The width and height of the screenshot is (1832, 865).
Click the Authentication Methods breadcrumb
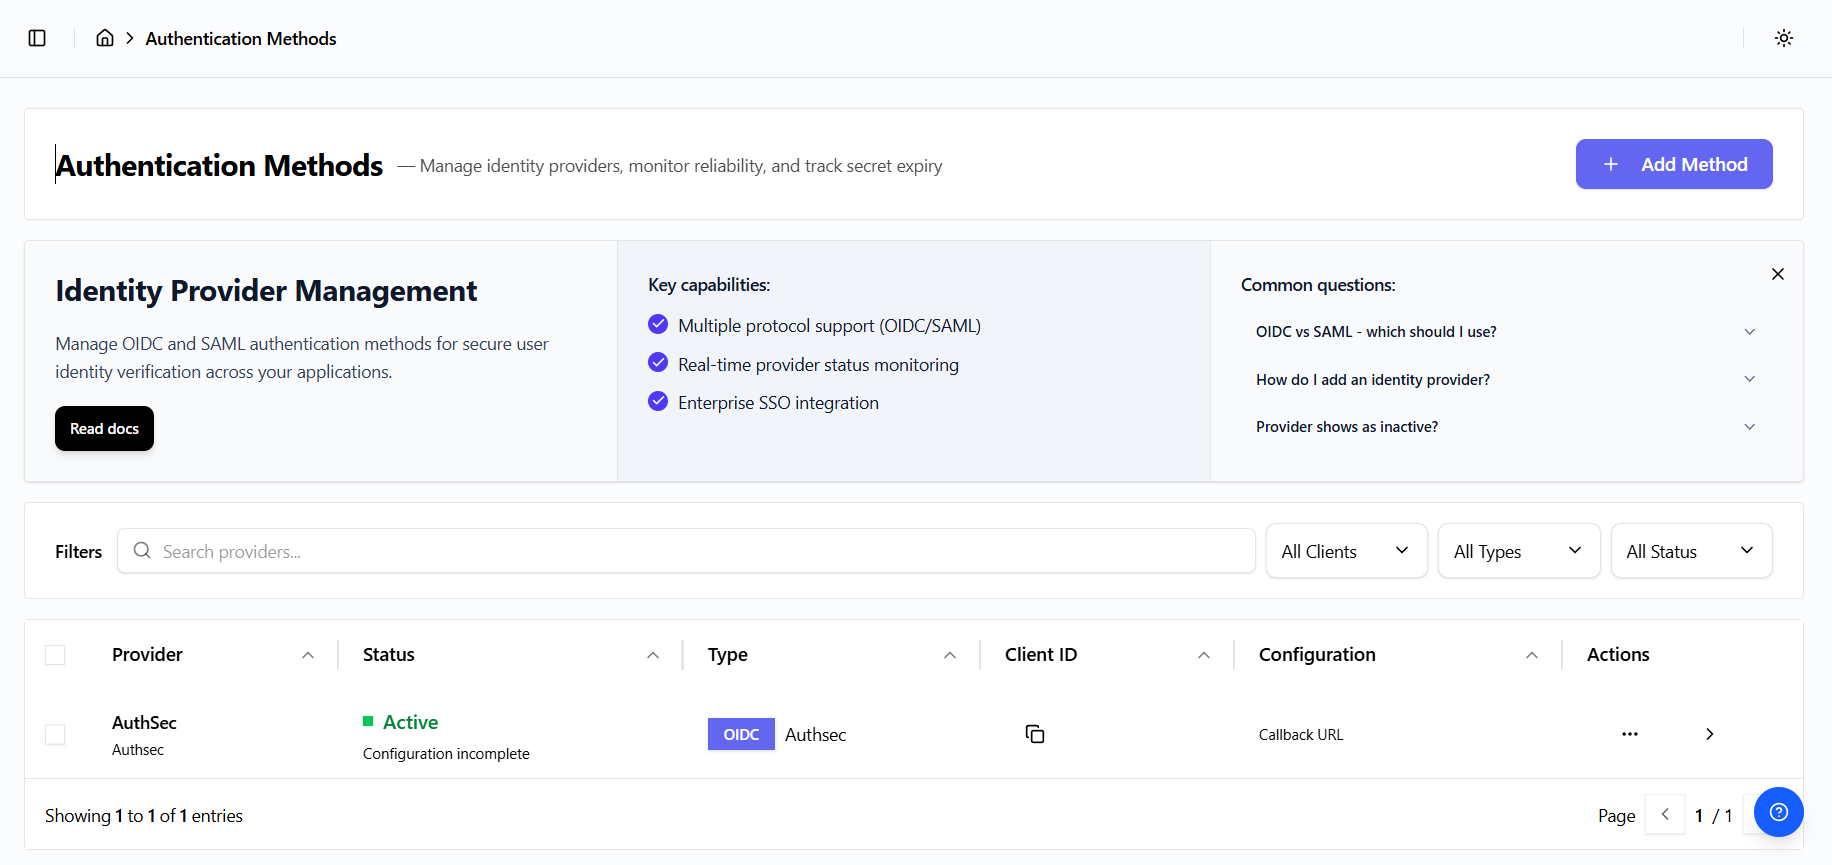241,38
